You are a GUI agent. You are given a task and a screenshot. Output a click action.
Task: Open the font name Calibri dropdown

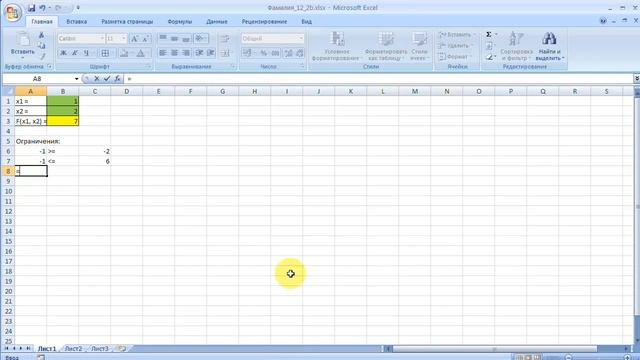102,38
